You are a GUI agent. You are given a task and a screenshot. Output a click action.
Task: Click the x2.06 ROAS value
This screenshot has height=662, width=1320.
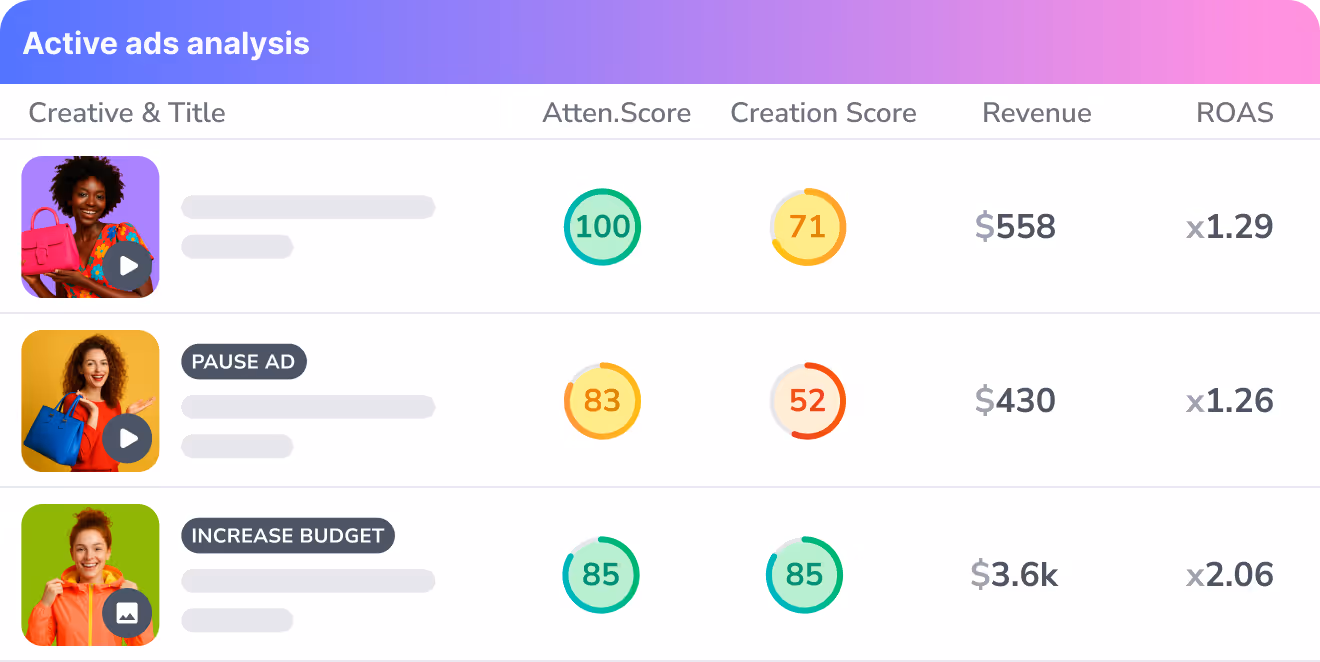(1229, 575)
